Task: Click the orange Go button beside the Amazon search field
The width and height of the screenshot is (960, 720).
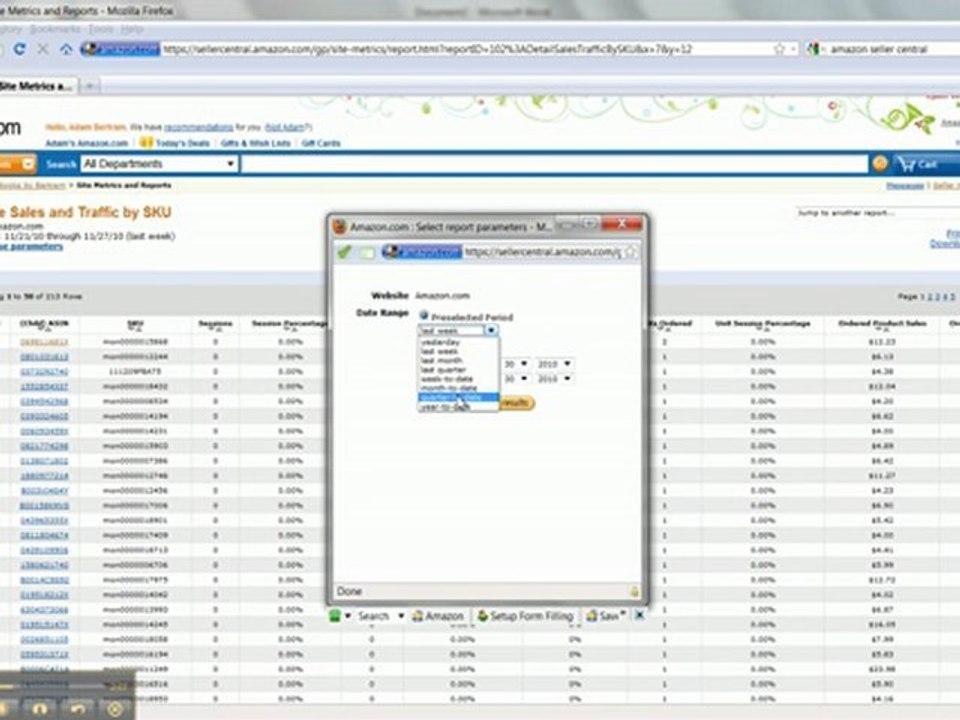Action: [880, 163]
